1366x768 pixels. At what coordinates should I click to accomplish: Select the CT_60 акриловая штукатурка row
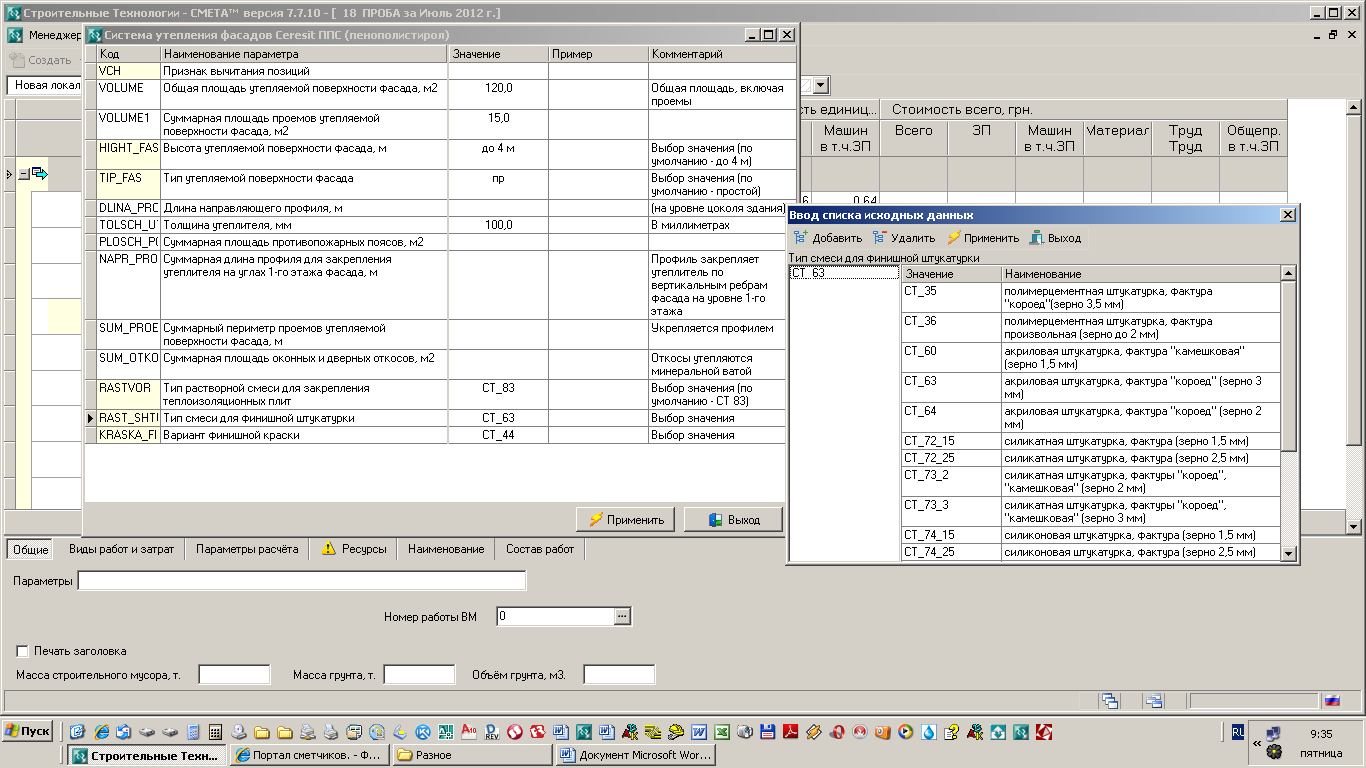click(x=1090, y=357)
